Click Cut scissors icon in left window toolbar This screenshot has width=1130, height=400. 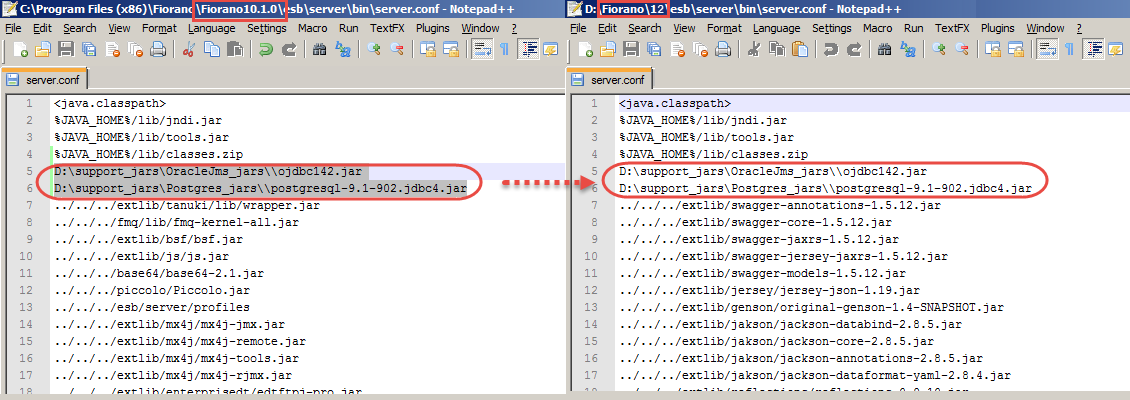click(x=187, y=49)
